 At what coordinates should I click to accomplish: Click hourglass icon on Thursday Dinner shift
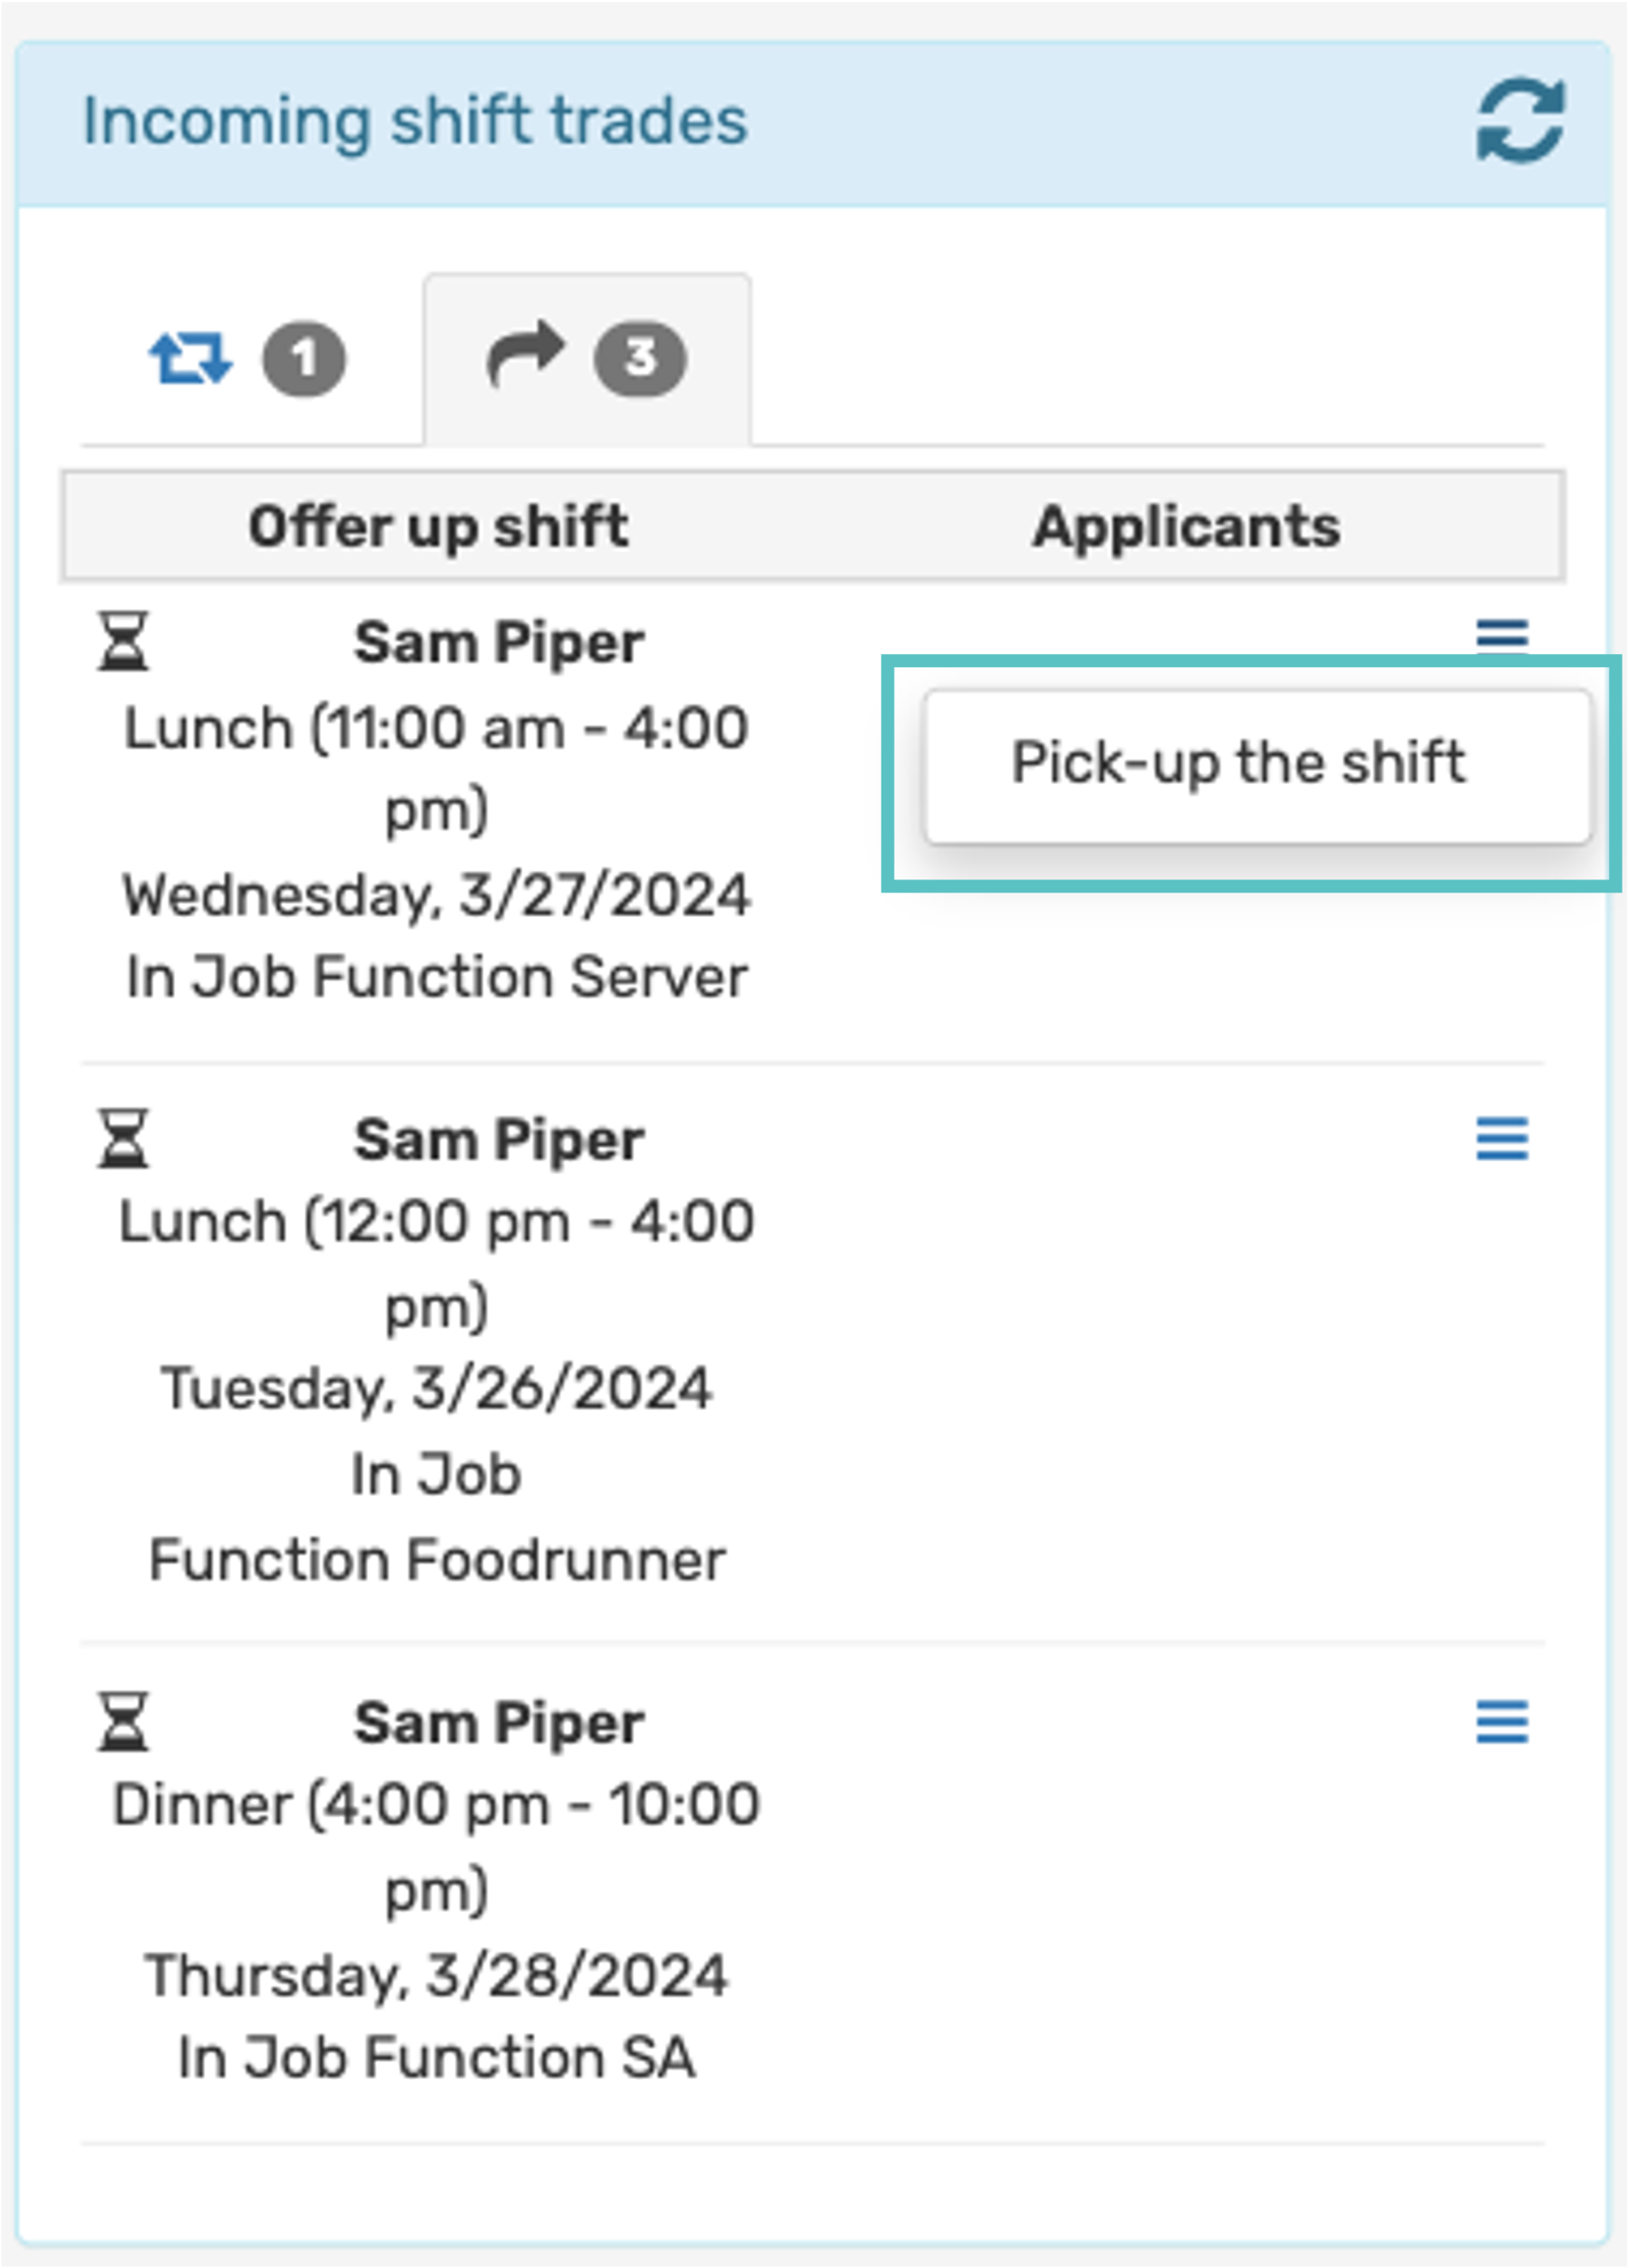[x=123, y=1721]
